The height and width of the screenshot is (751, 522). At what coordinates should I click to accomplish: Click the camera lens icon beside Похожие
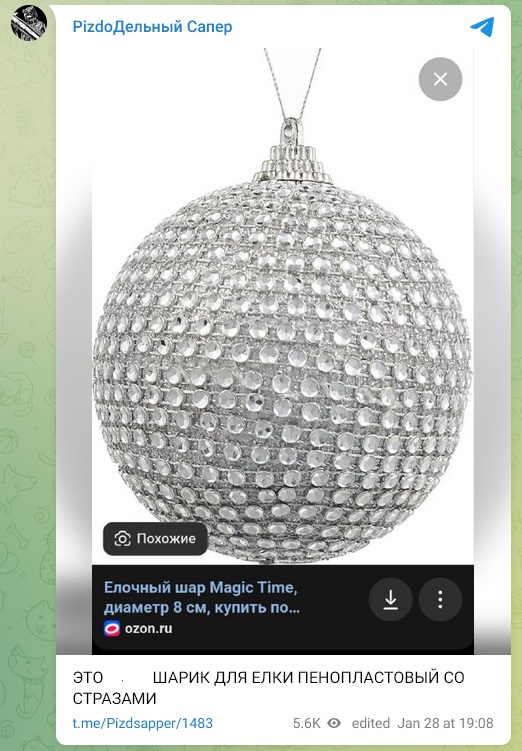coord(123,539)
